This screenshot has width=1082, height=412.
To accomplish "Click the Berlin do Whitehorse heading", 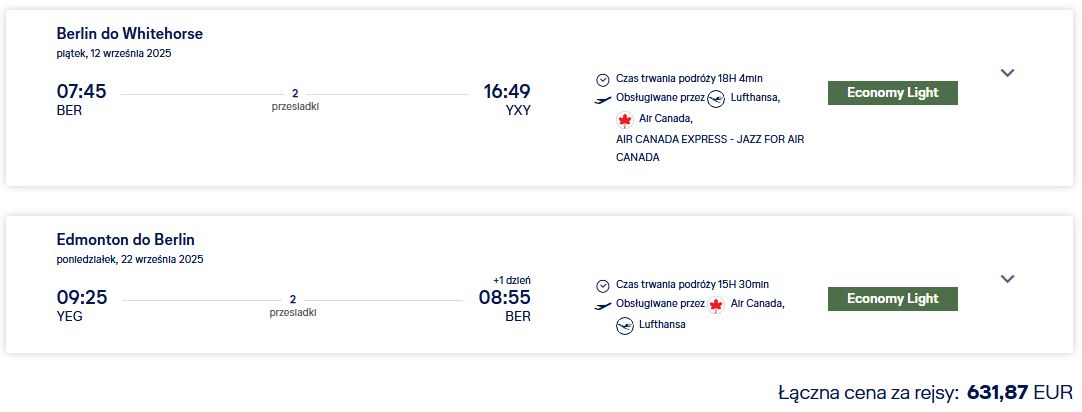I will [x=130, y=33].
